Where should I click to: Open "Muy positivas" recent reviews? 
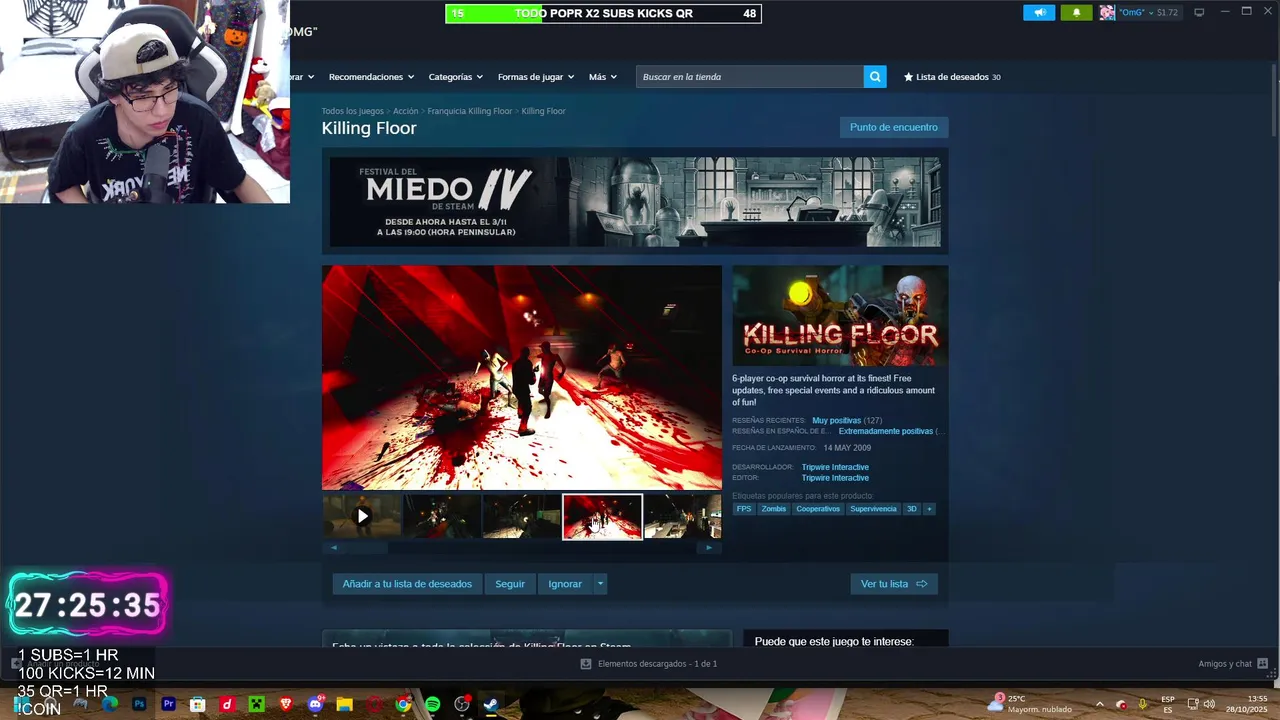tap(836, 421)
